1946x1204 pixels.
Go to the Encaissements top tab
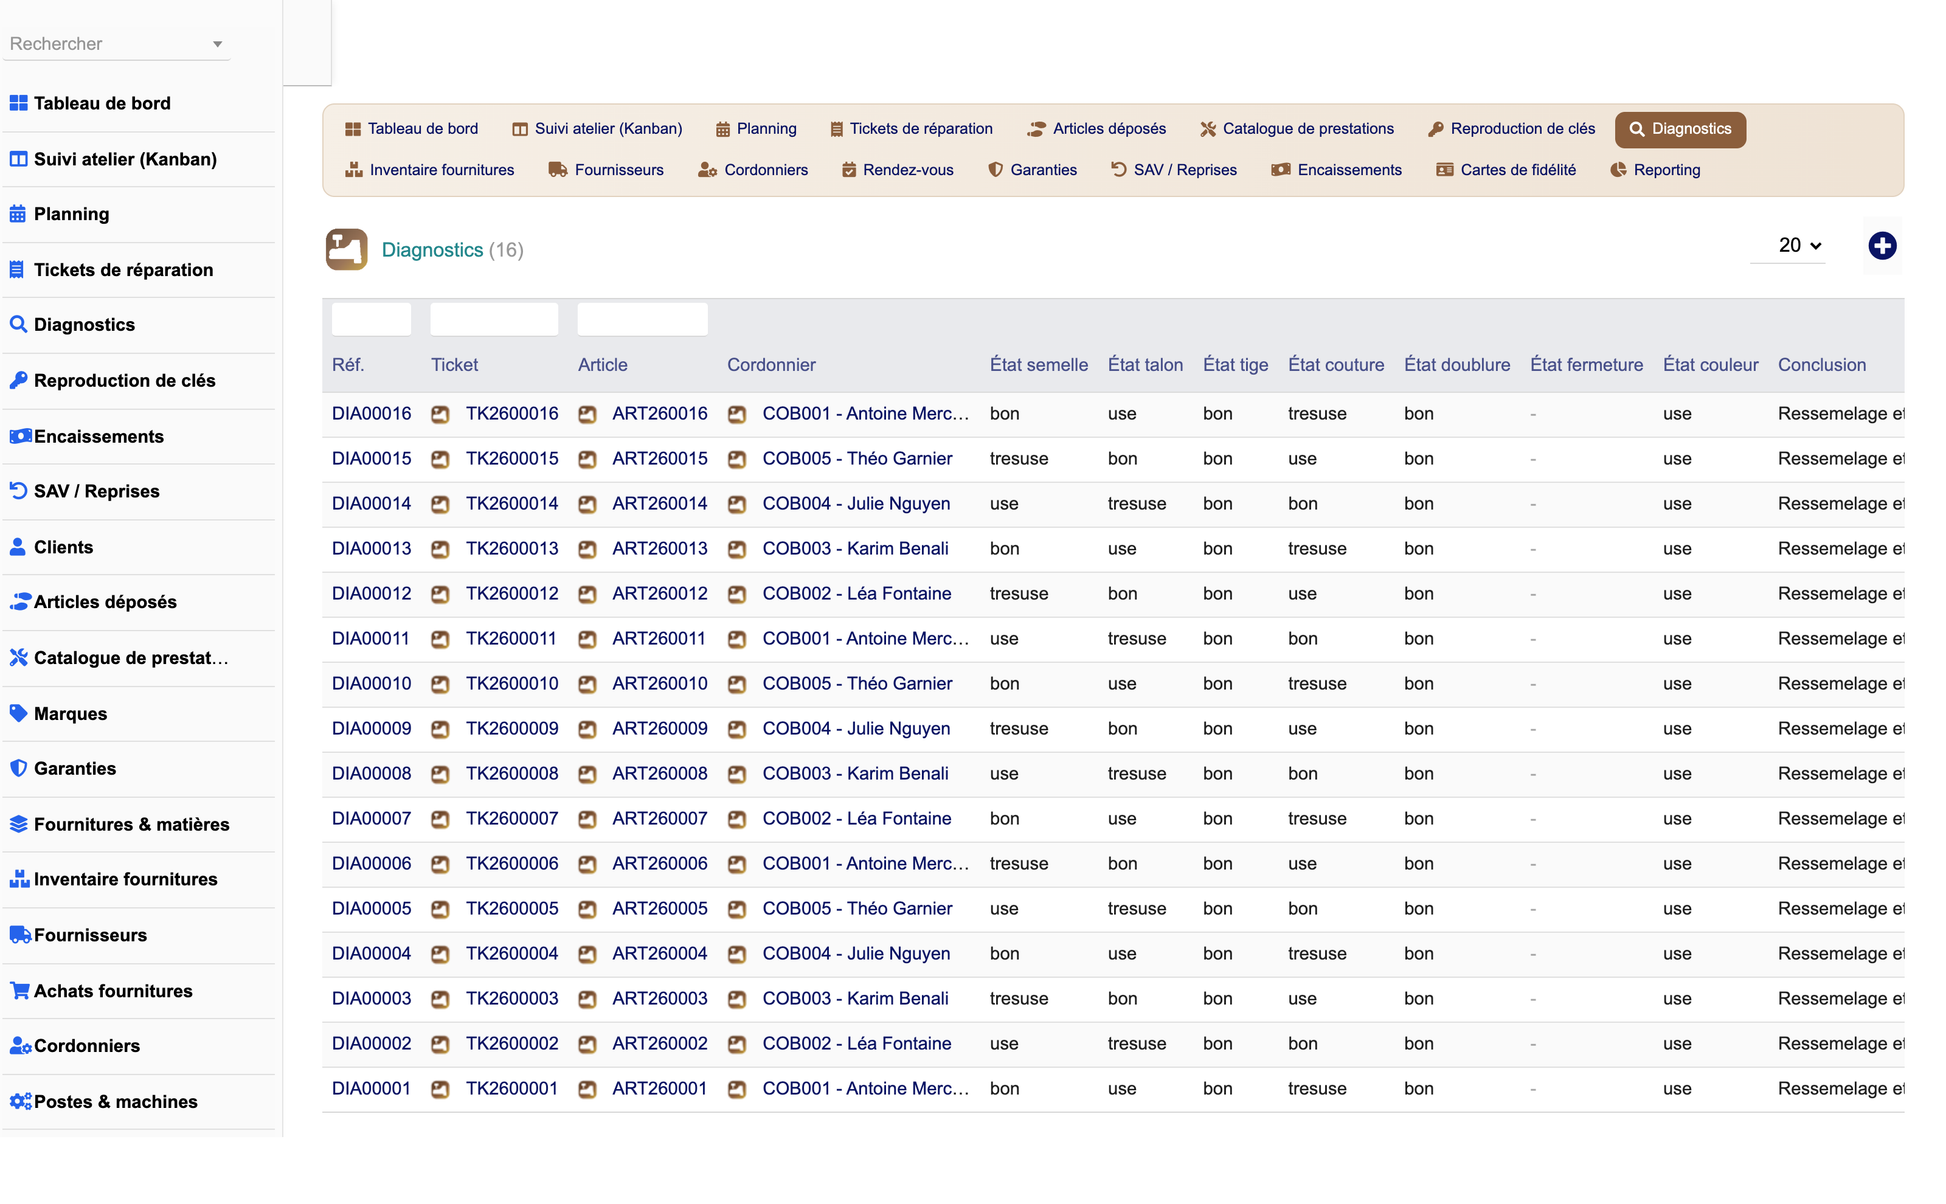tap(1336, 170)
